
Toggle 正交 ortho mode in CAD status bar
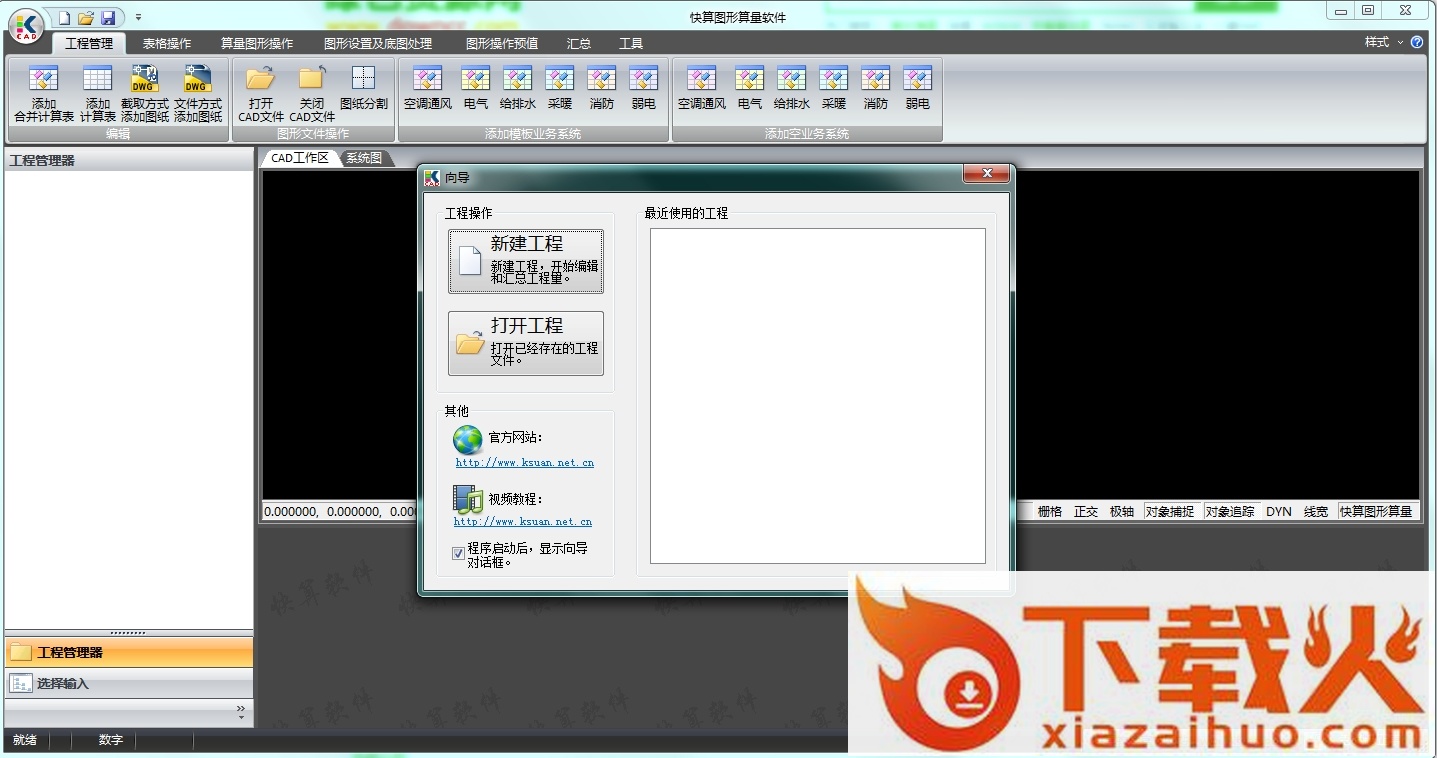(1086, 511)
